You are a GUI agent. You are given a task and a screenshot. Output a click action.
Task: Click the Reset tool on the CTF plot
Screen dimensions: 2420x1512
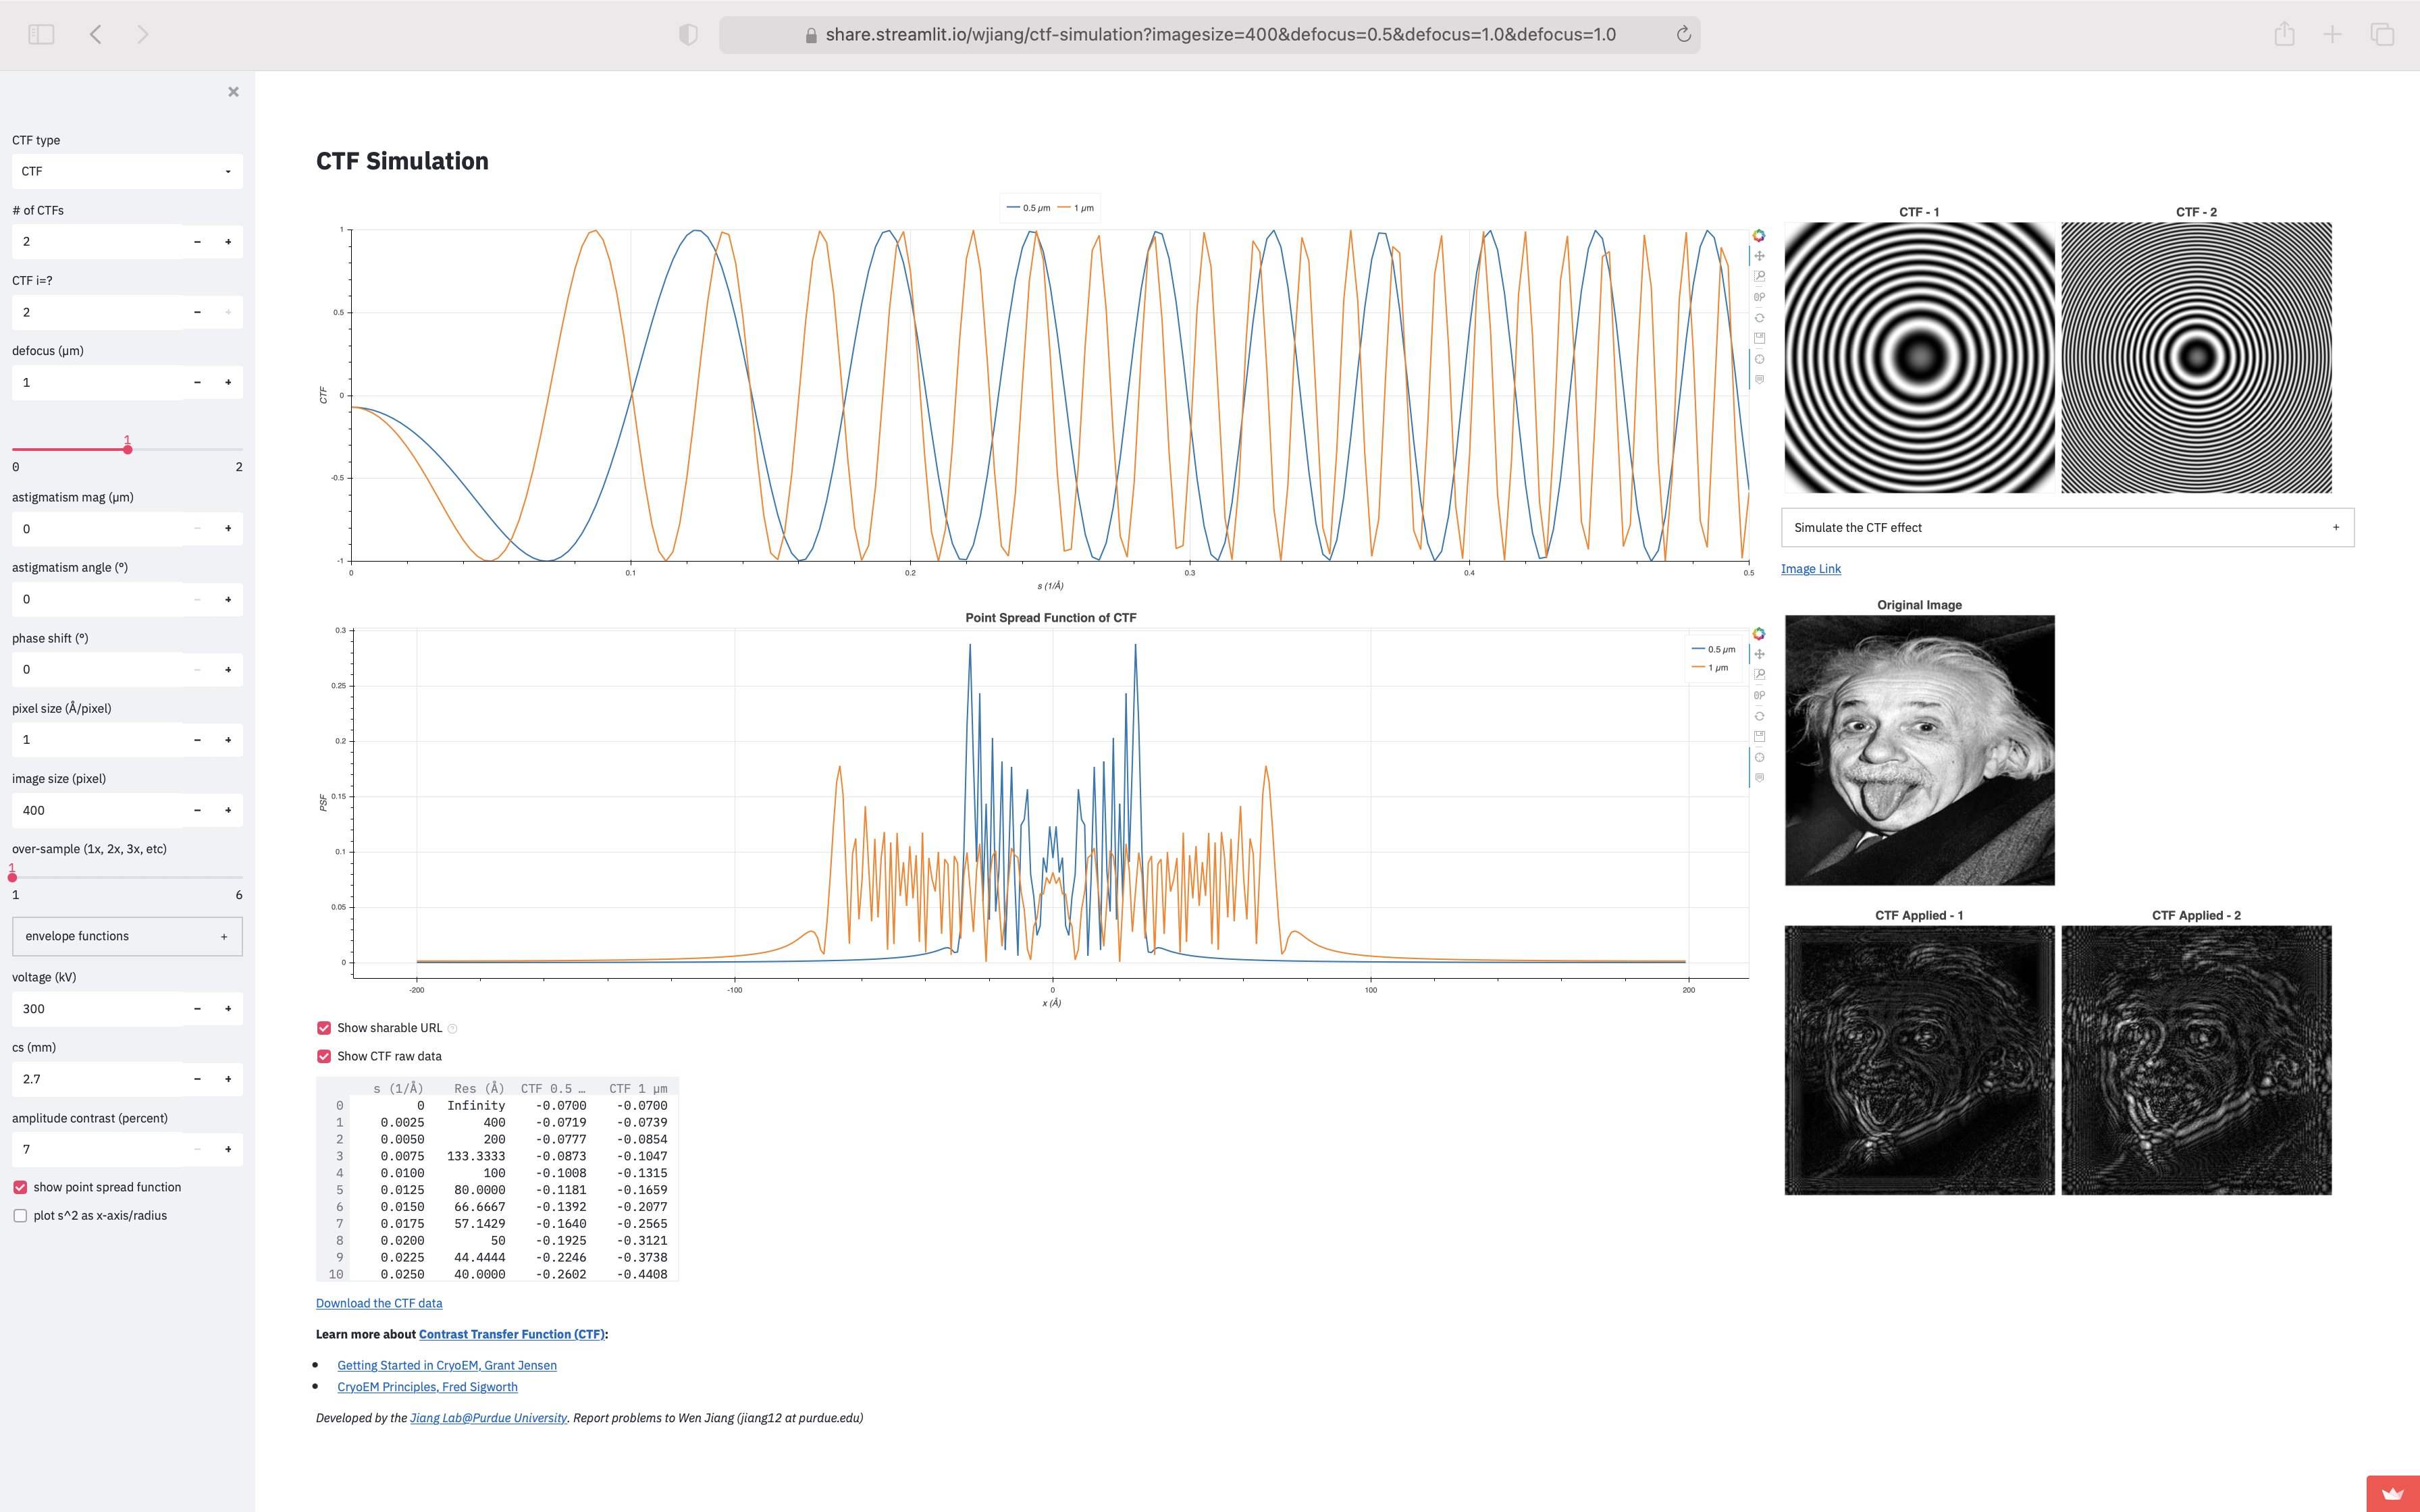pyautogui.click(x=1759, y=318)
